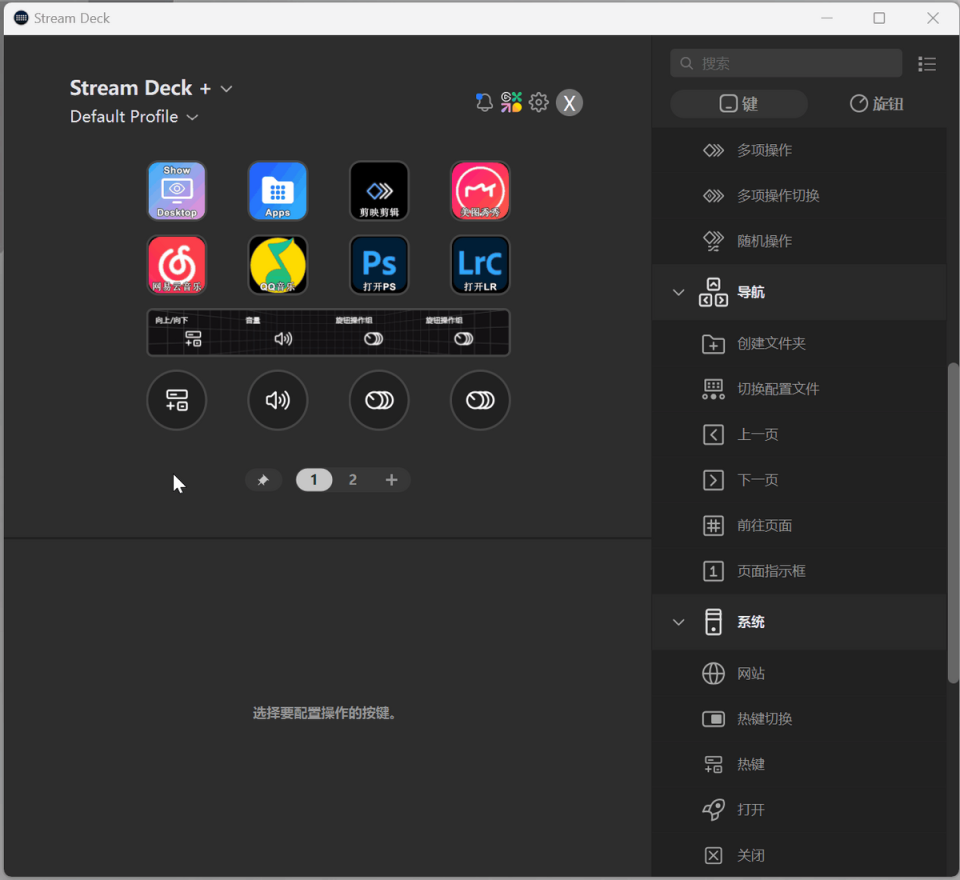
Task: Select the volume dial knob
Action: click(x=277, y=401)
